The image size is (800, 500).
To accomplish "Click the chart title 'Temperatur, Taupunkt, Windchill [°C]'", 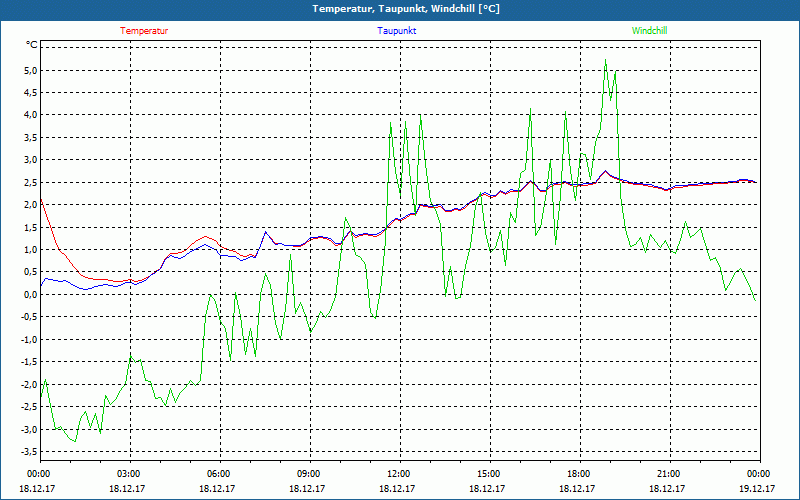I will click(406, 9).
